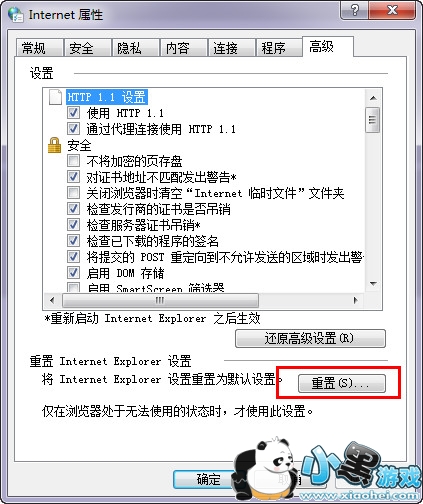This screenshot has width=423, height=504.
Task: Click the 重置(S)... button
Action: pos(342,383)
